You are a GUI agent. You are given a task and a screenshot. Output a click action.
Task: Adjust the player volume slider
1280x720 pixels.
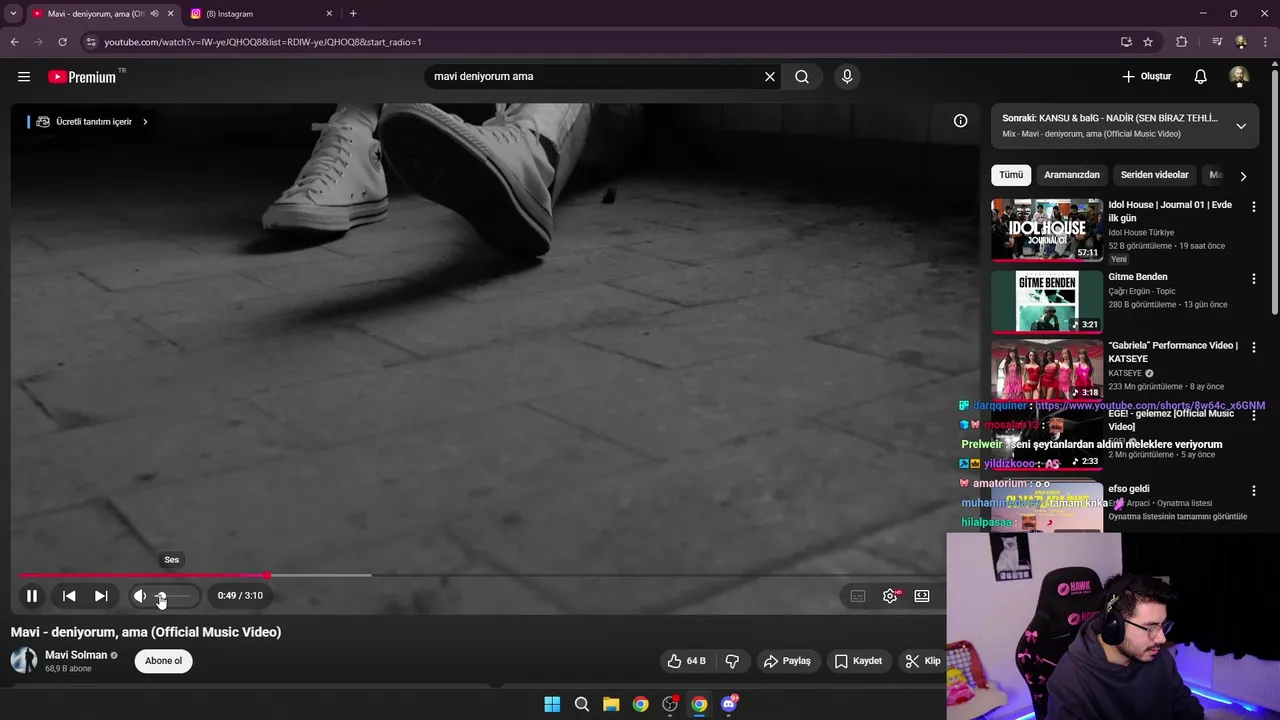coord(171,596)
